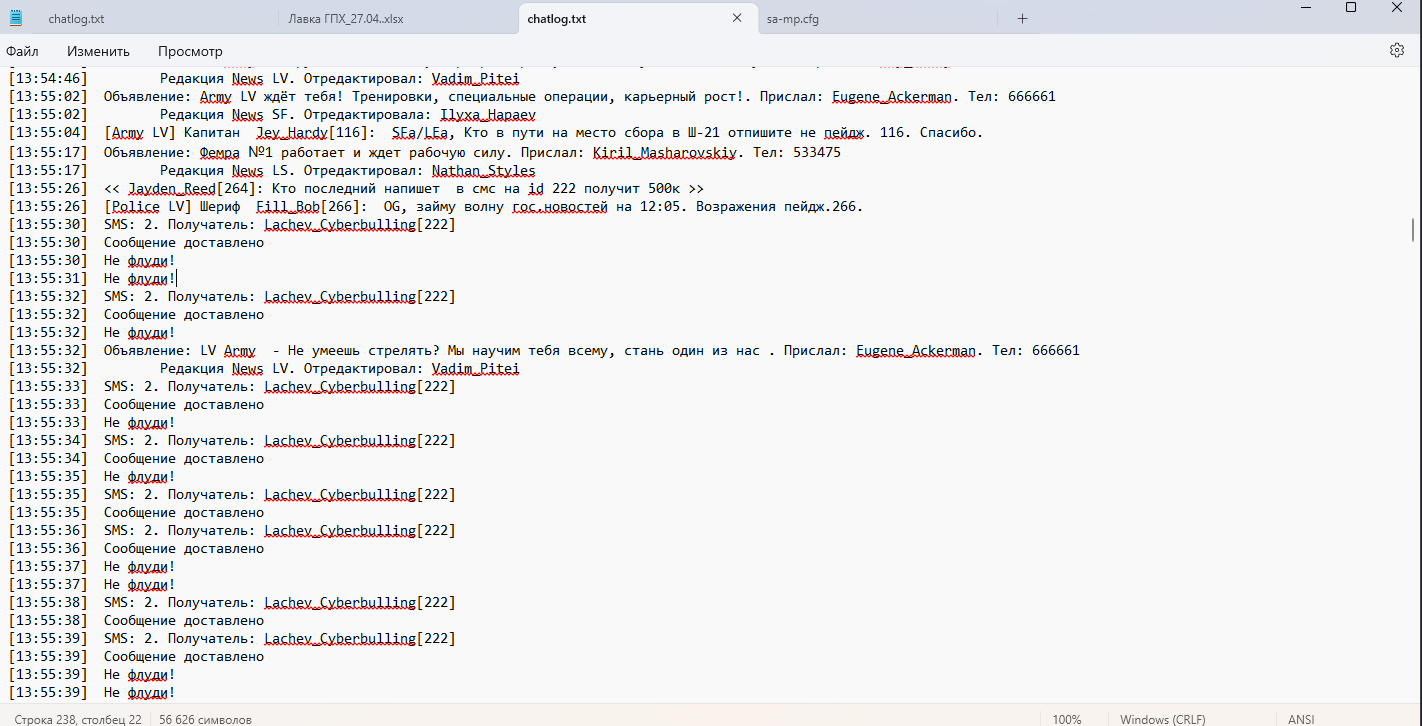1422x726 pixels.
Task: Click the Notepad app icon in title bar
Action: tap(16, 18)
